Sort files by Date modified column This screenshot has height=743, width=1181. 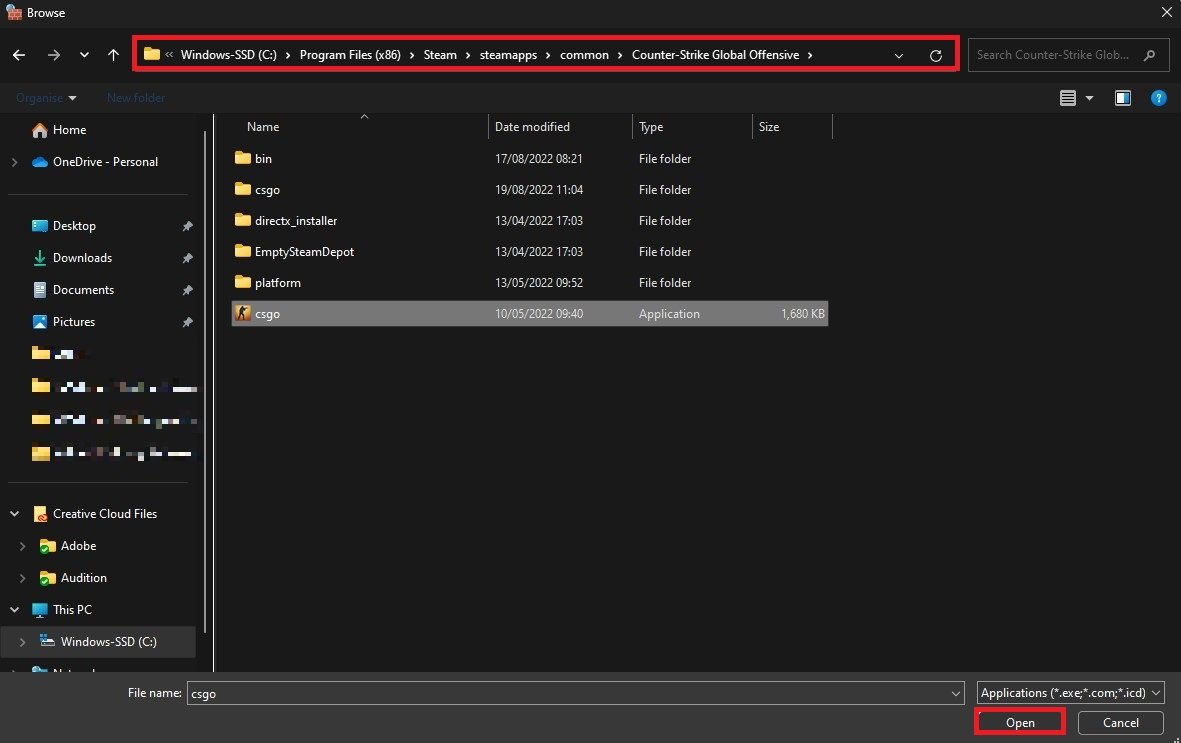coord(532,127)
